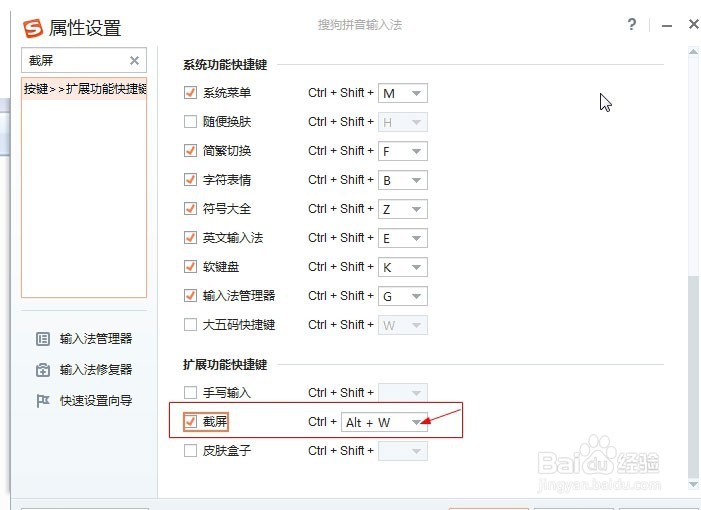Screen dimensions: 701x510
Task: Select the 按键>>扩展功能快捷键 search result
Action: (84, 89)
